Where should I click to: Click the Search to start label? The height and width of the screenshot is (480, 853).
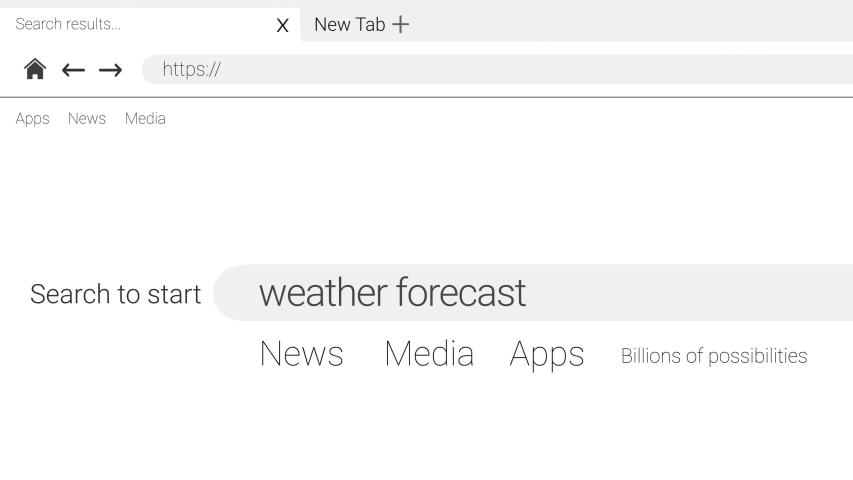click(115, 294)
